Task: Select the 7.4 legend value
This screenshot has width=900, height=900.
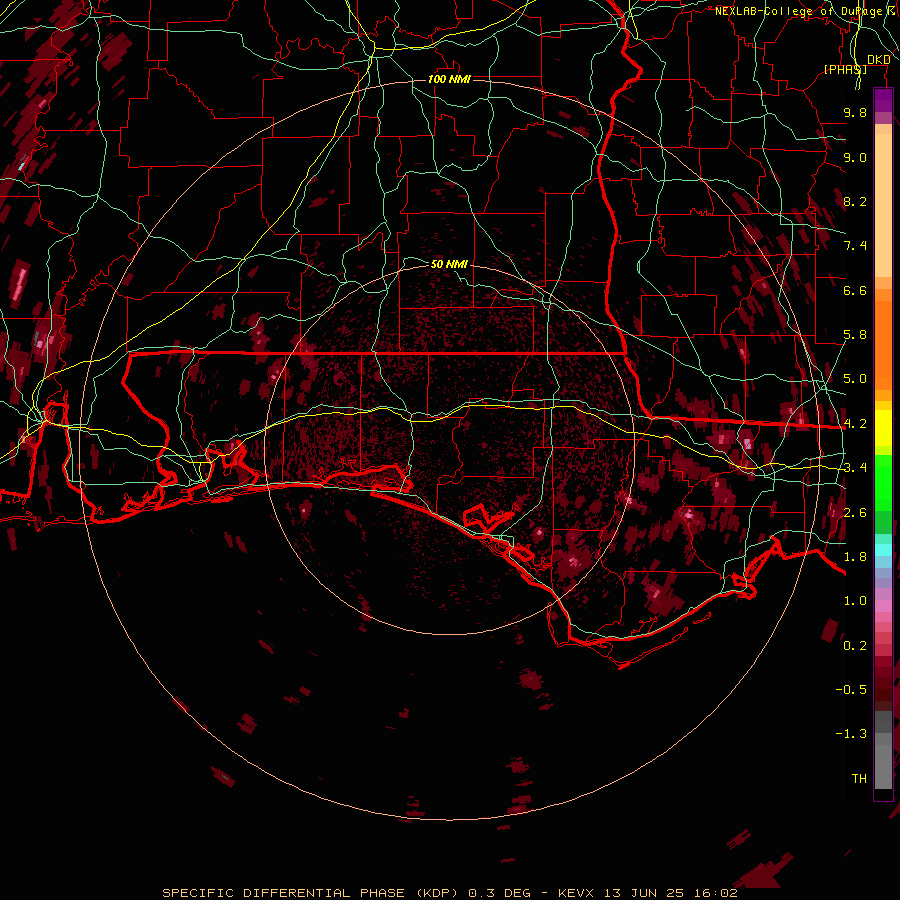Action: 855,246
